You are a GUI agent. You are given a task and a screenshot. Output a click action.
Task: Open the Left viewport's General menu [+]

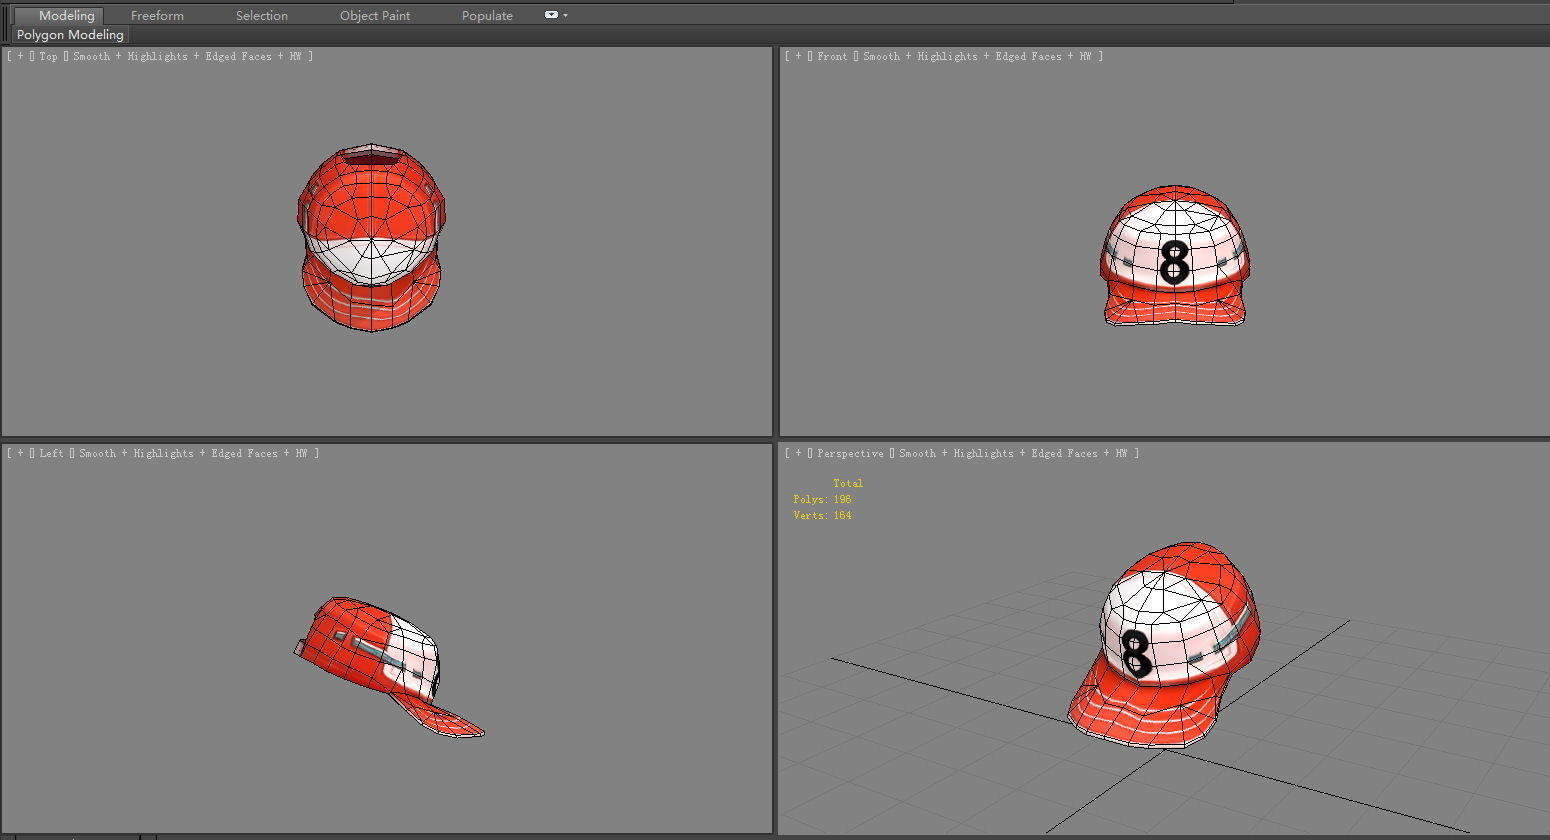click(19, 453)
